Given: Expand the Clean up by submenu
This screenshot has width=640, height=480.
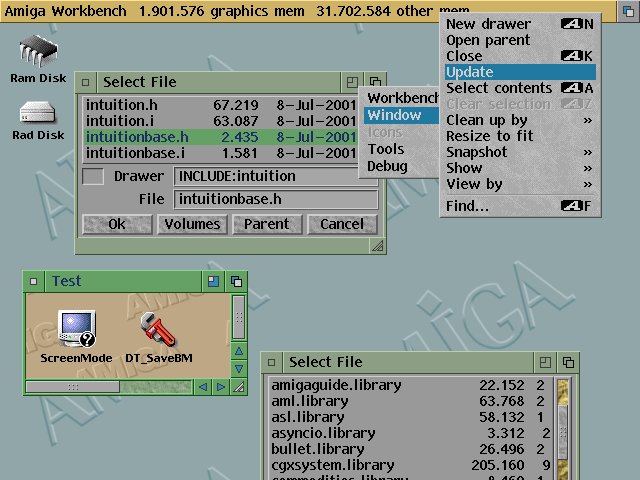Looking at the screenshot, I should (519, 120).
